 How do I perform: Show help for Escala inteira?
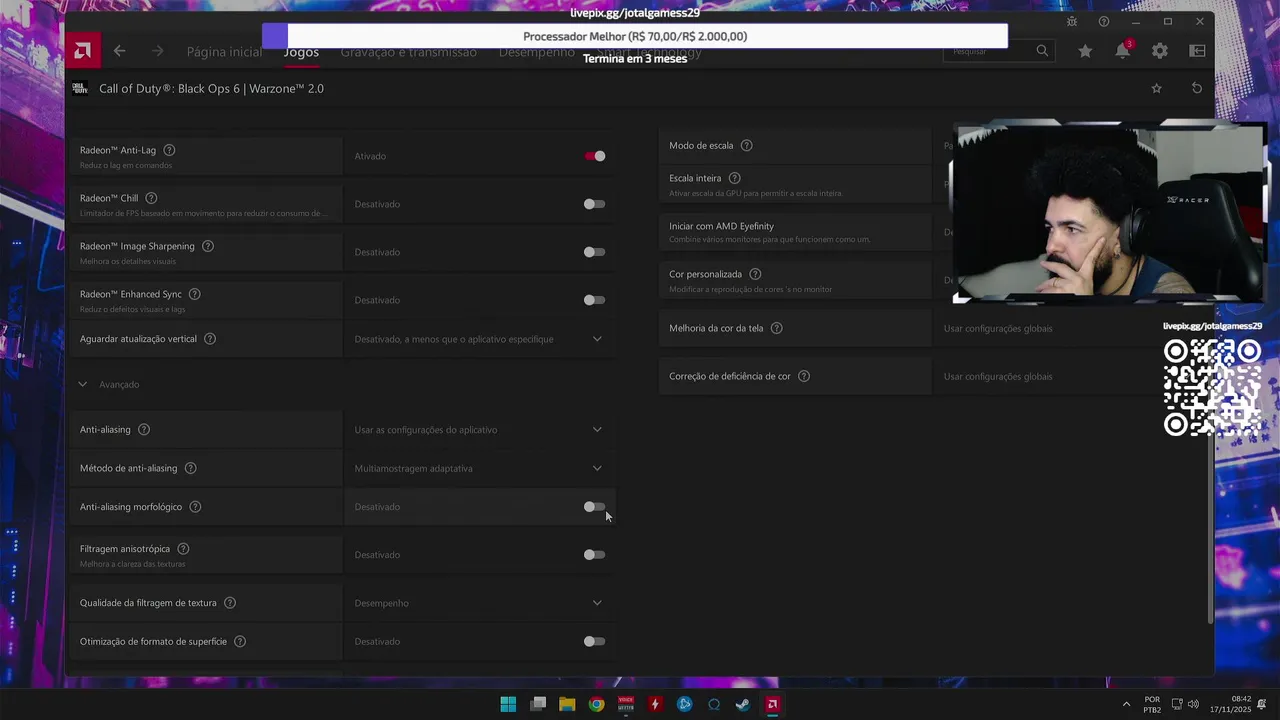pos(734,178)
